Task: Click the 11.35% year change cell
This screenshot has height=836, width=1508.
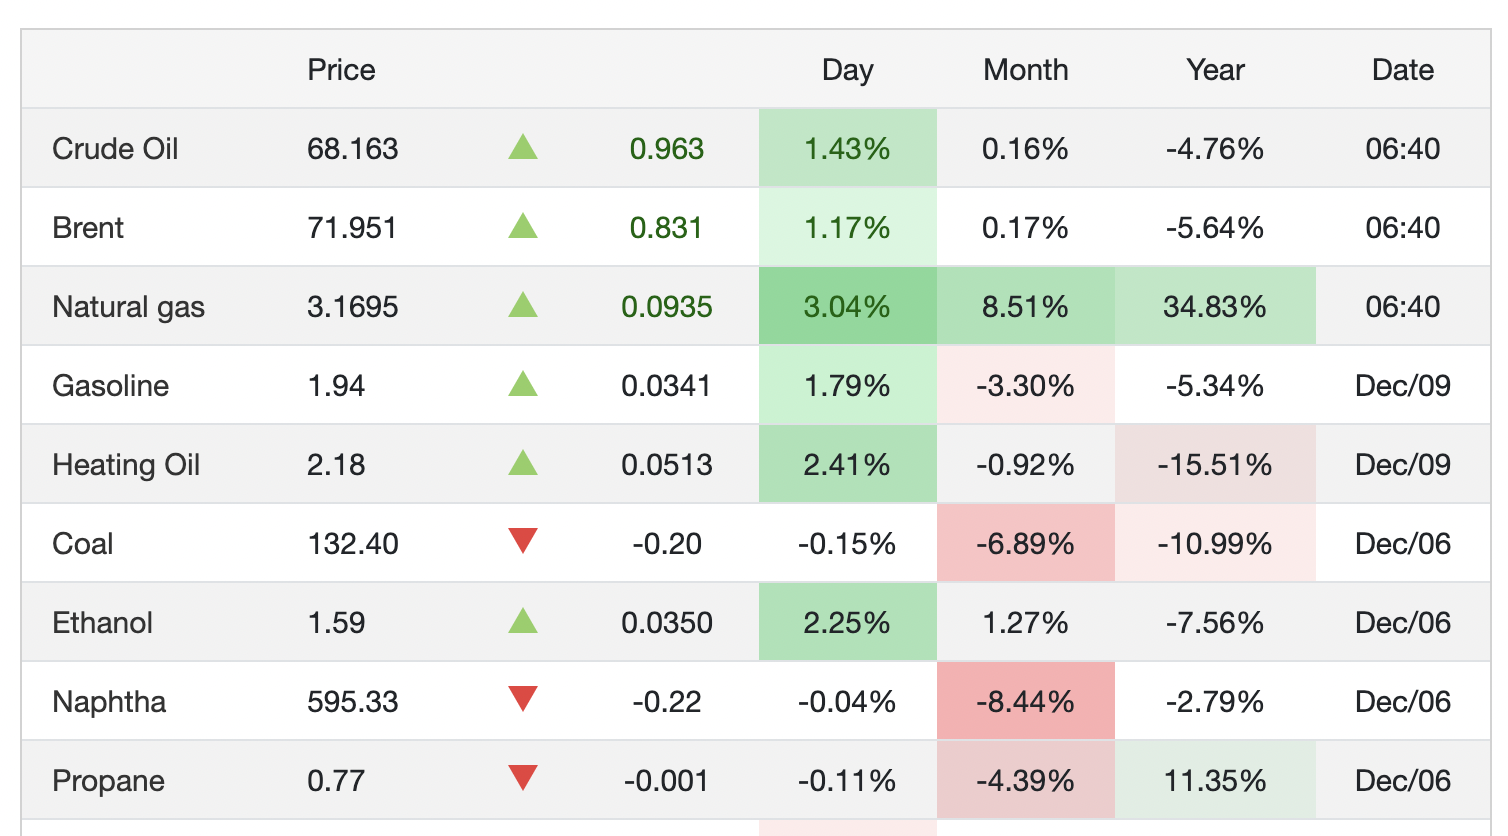Action: point(1215,780)
